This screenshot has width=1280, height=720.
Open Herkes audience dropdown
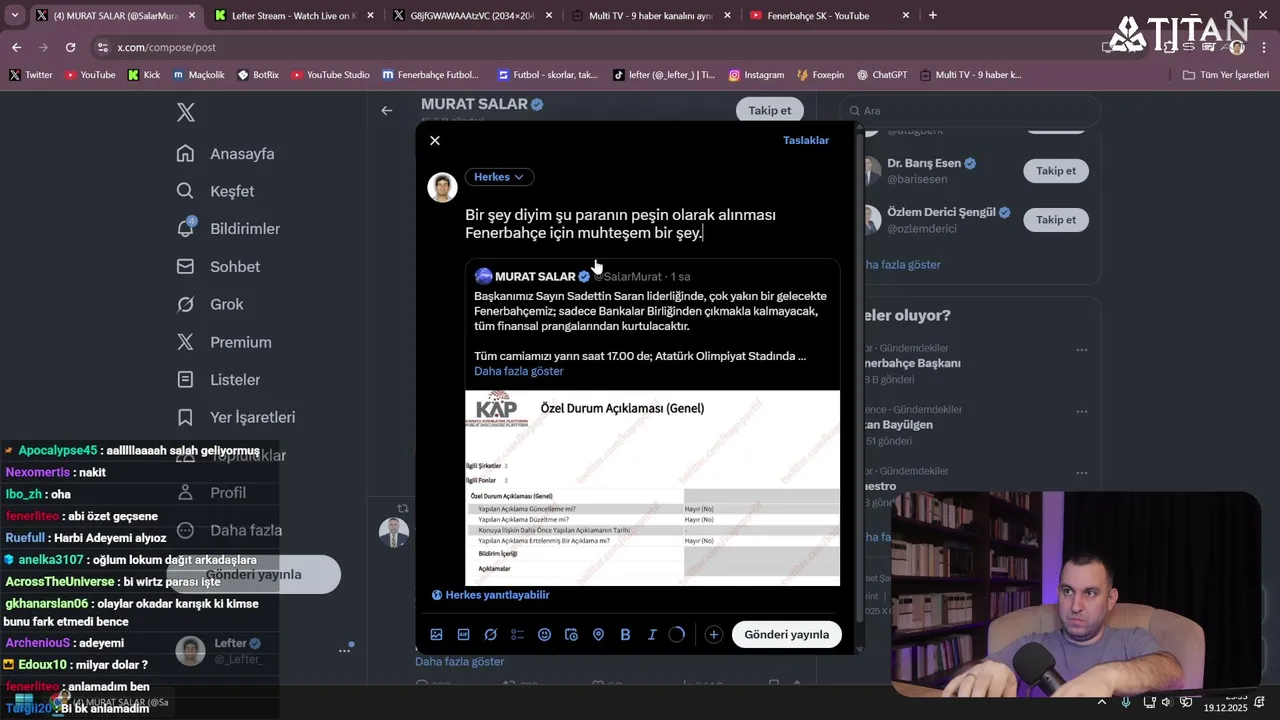click(x=499, y=177)
